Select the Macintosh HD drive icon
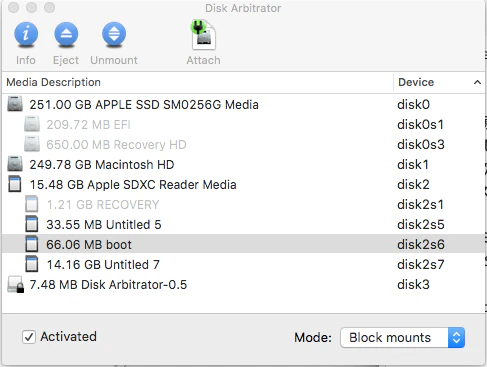Screen dimensions: 487x367 [x=15, y=164]
